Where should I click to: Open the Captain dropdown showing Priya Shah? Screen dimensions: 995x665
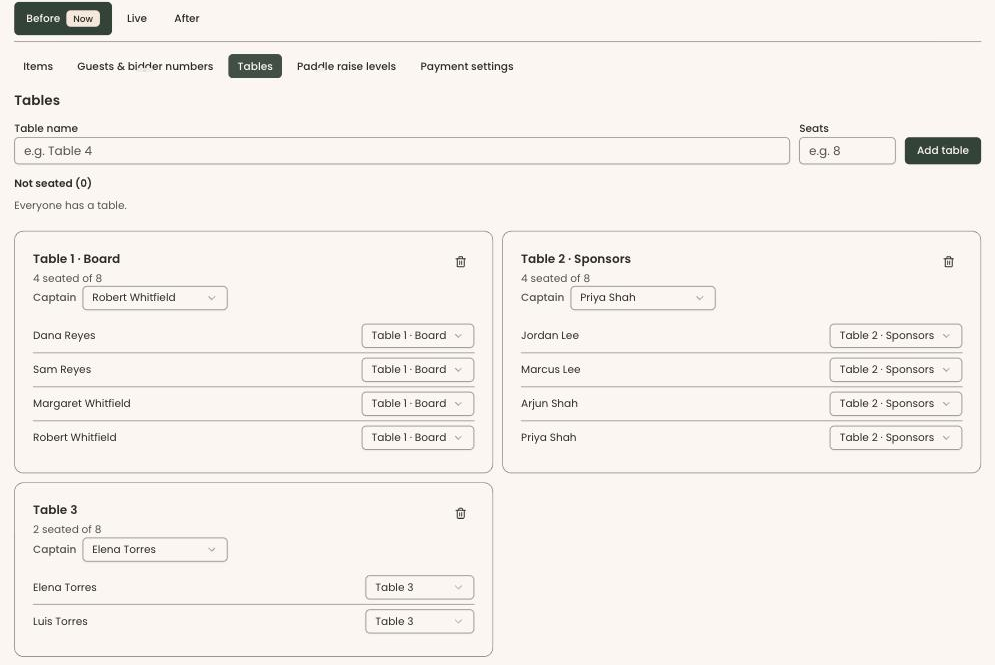[x=643, y=298]
